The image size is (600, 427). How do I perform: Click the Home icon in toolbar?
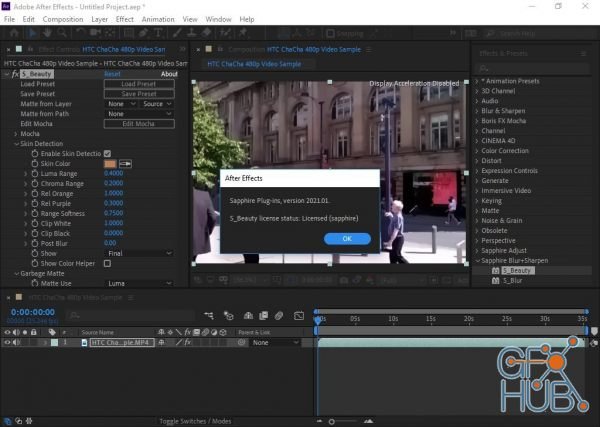[x=14, y=33]
